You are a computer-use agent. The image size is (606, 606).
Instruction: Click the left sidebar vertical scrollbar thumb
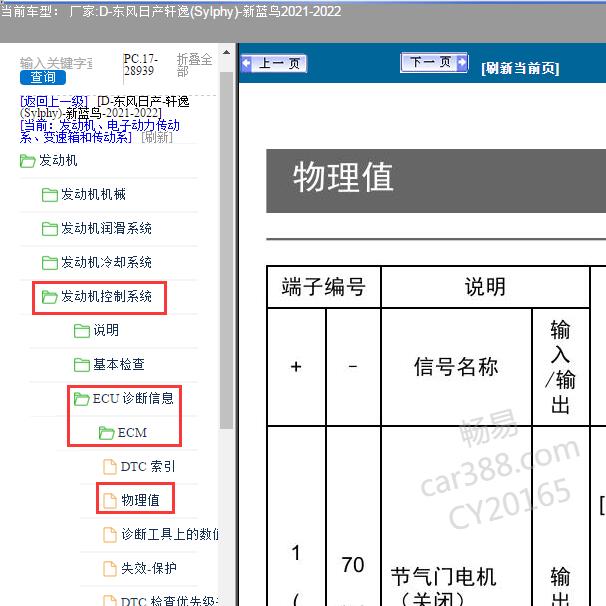(x=226, y=250)
